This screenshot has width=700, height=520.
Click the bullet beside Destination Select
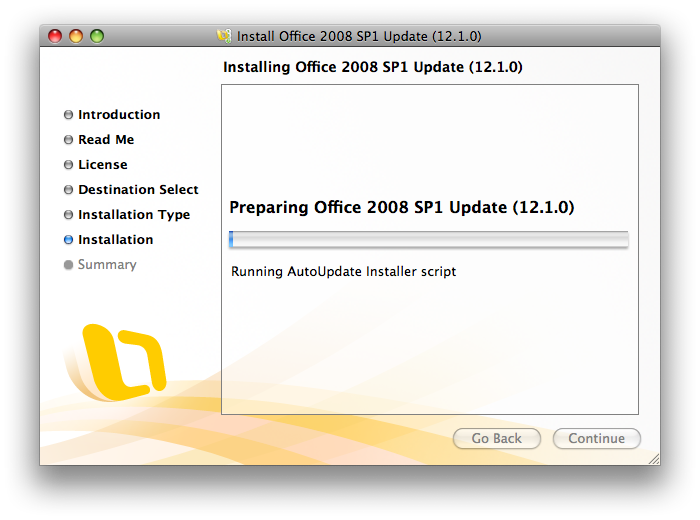(x=68, y=190)
